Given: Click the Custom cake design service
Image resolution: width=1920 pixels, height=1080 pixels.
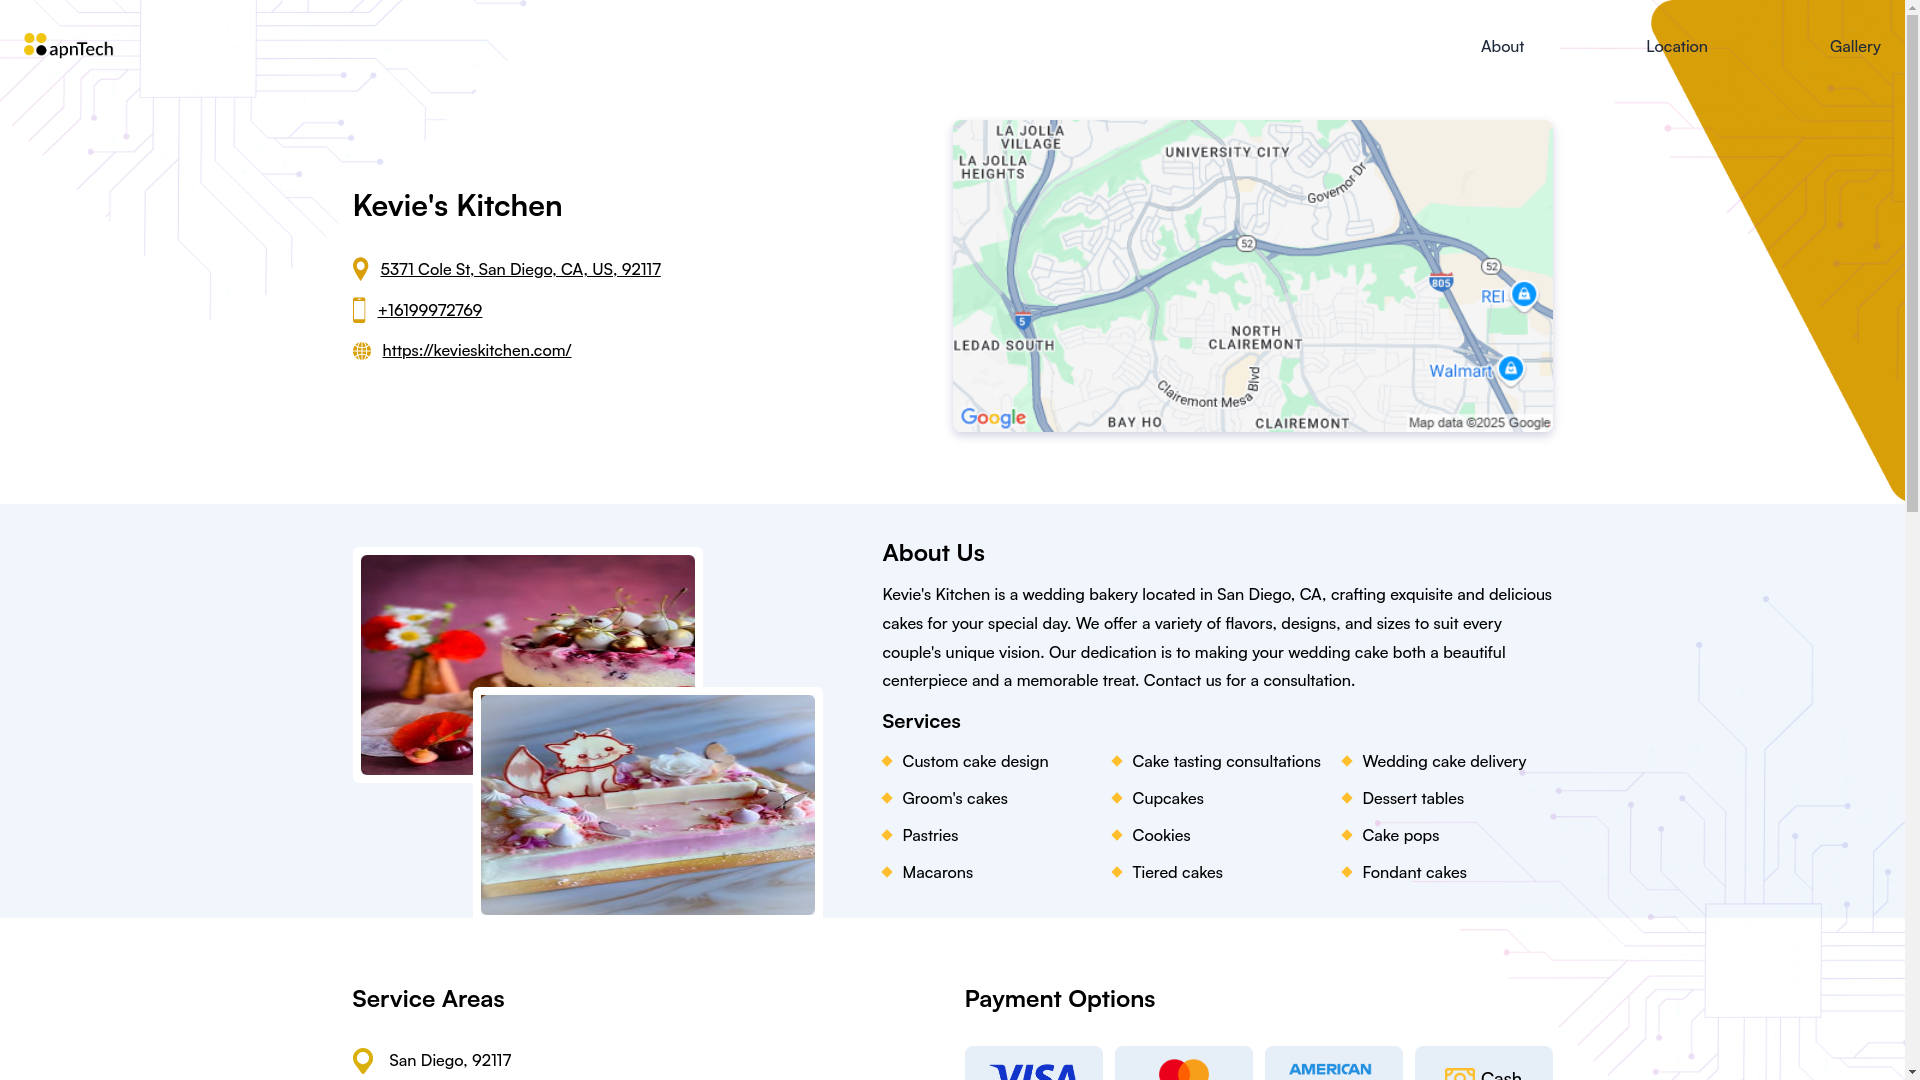Looking at the screenshot, I should click(x=975, y=761).
